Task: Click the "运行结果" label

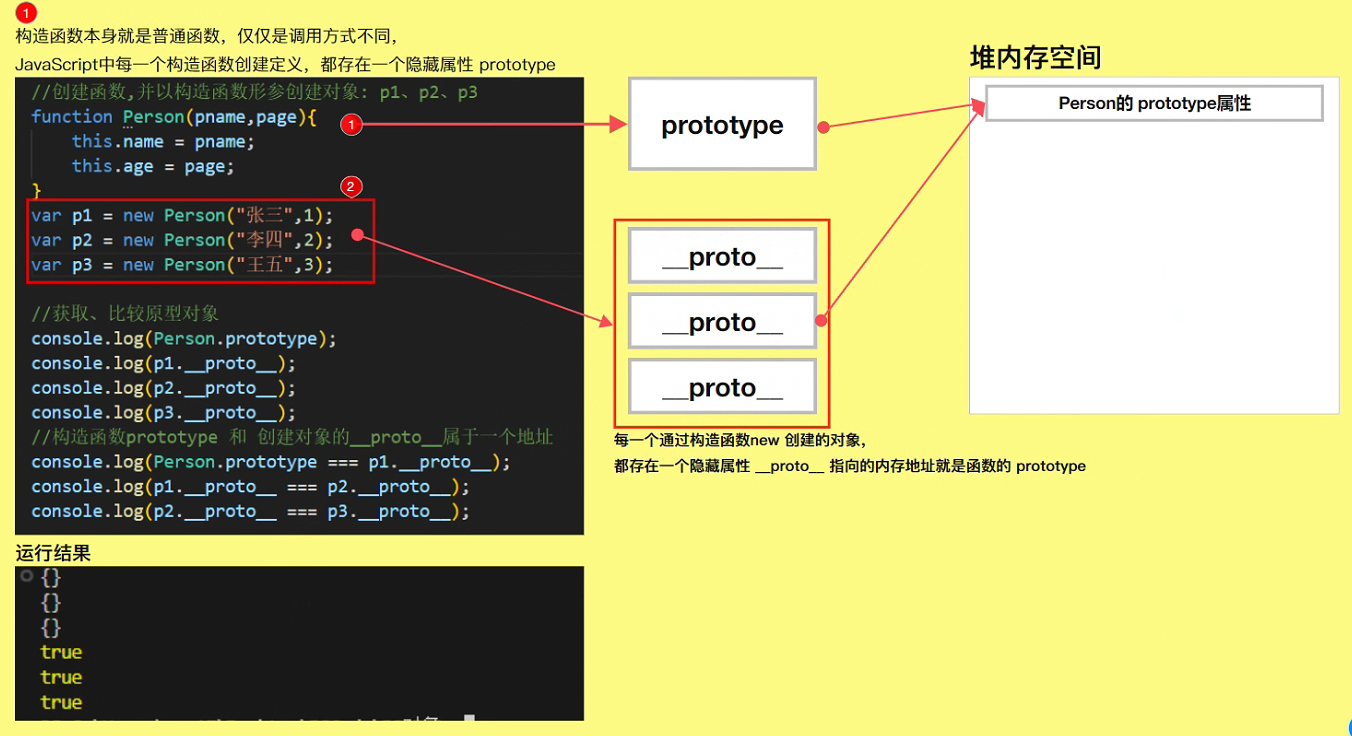Action: tap(53, 552)
